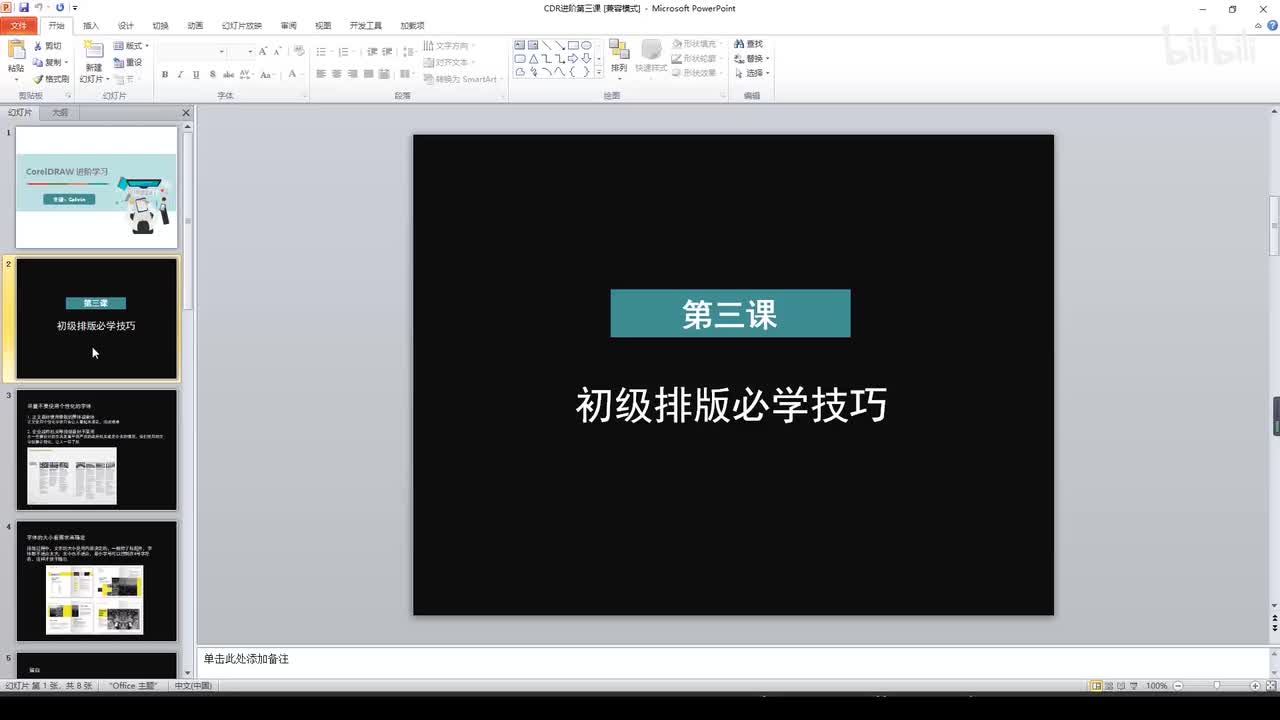
Task: Toggle Underline formatting
Action: pos(196,74)
